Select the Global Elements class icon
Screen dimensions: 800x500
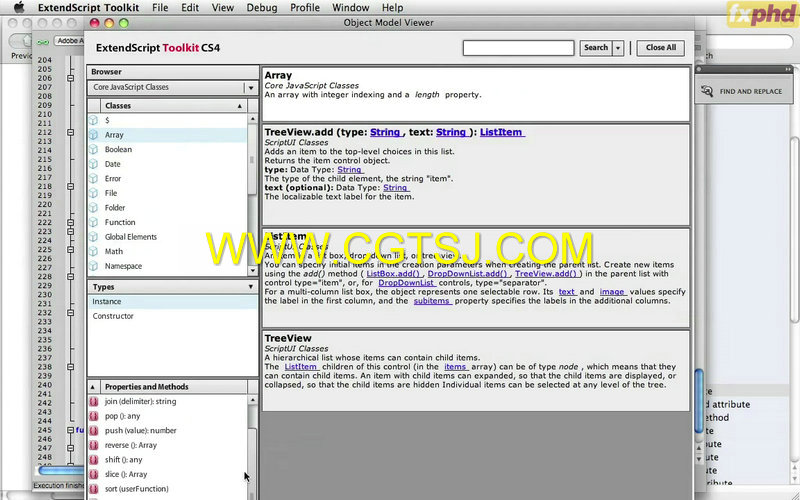click(x=93, y=237)
